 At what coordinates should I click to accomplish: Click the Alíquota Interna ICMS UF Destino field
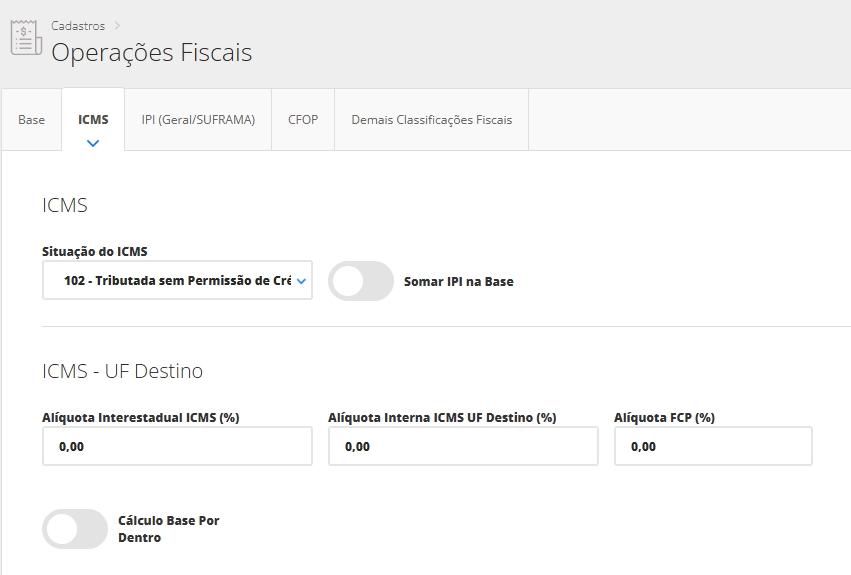pyautogui.click(x=463, y=446)
